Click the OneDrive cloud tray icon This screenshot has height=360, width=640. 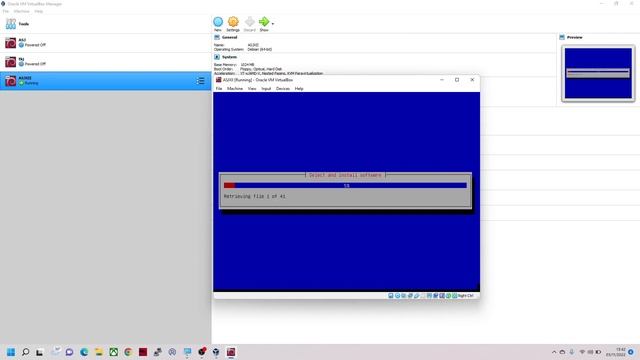(562, 352)
